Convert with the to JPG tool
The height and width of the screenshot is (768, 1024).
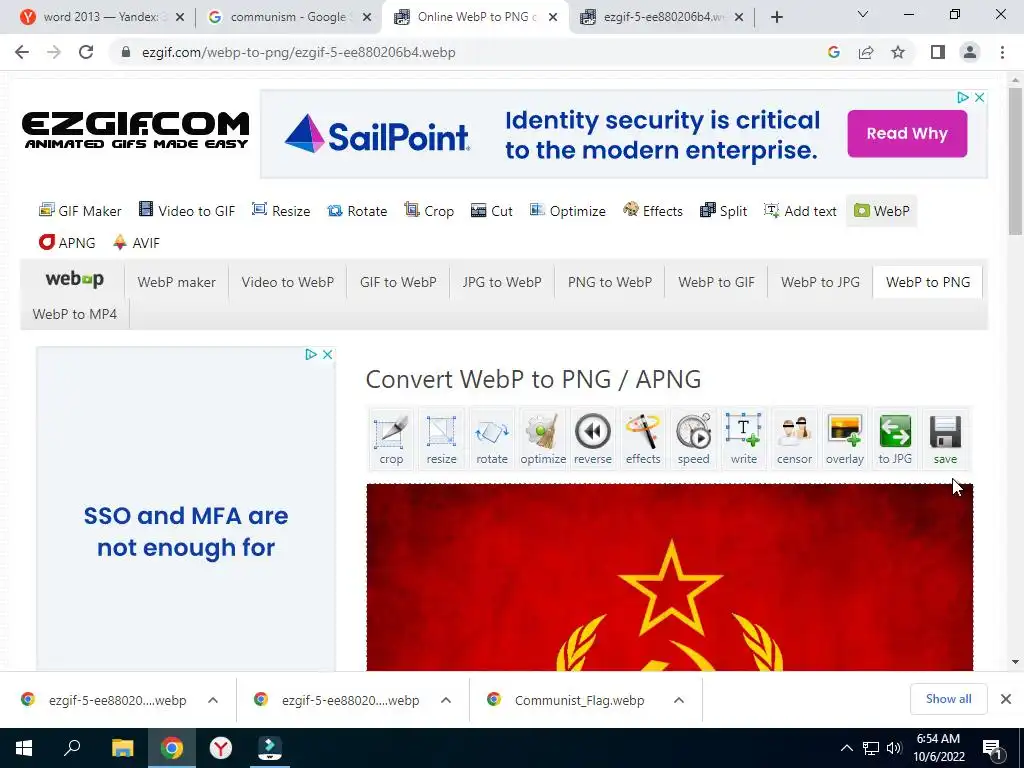tap(895, 438)
